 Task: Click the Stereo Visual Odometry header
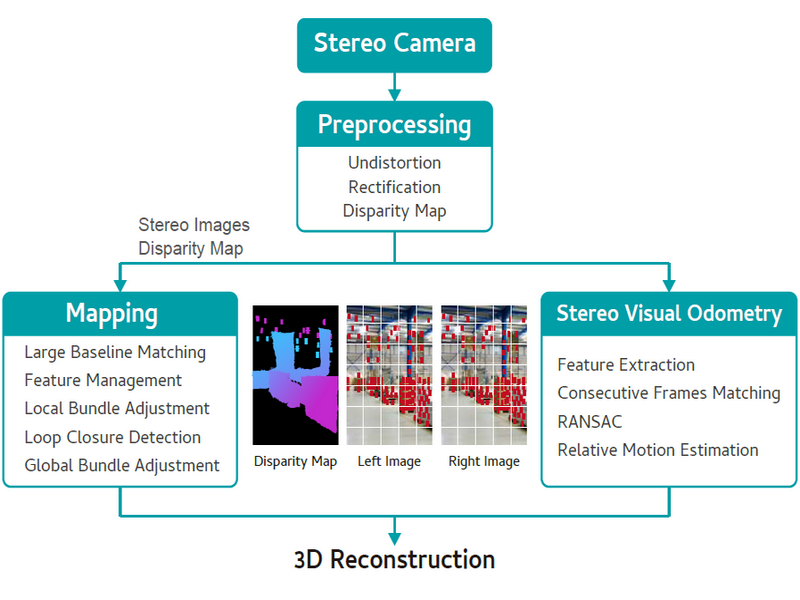[x=669, y=313]
